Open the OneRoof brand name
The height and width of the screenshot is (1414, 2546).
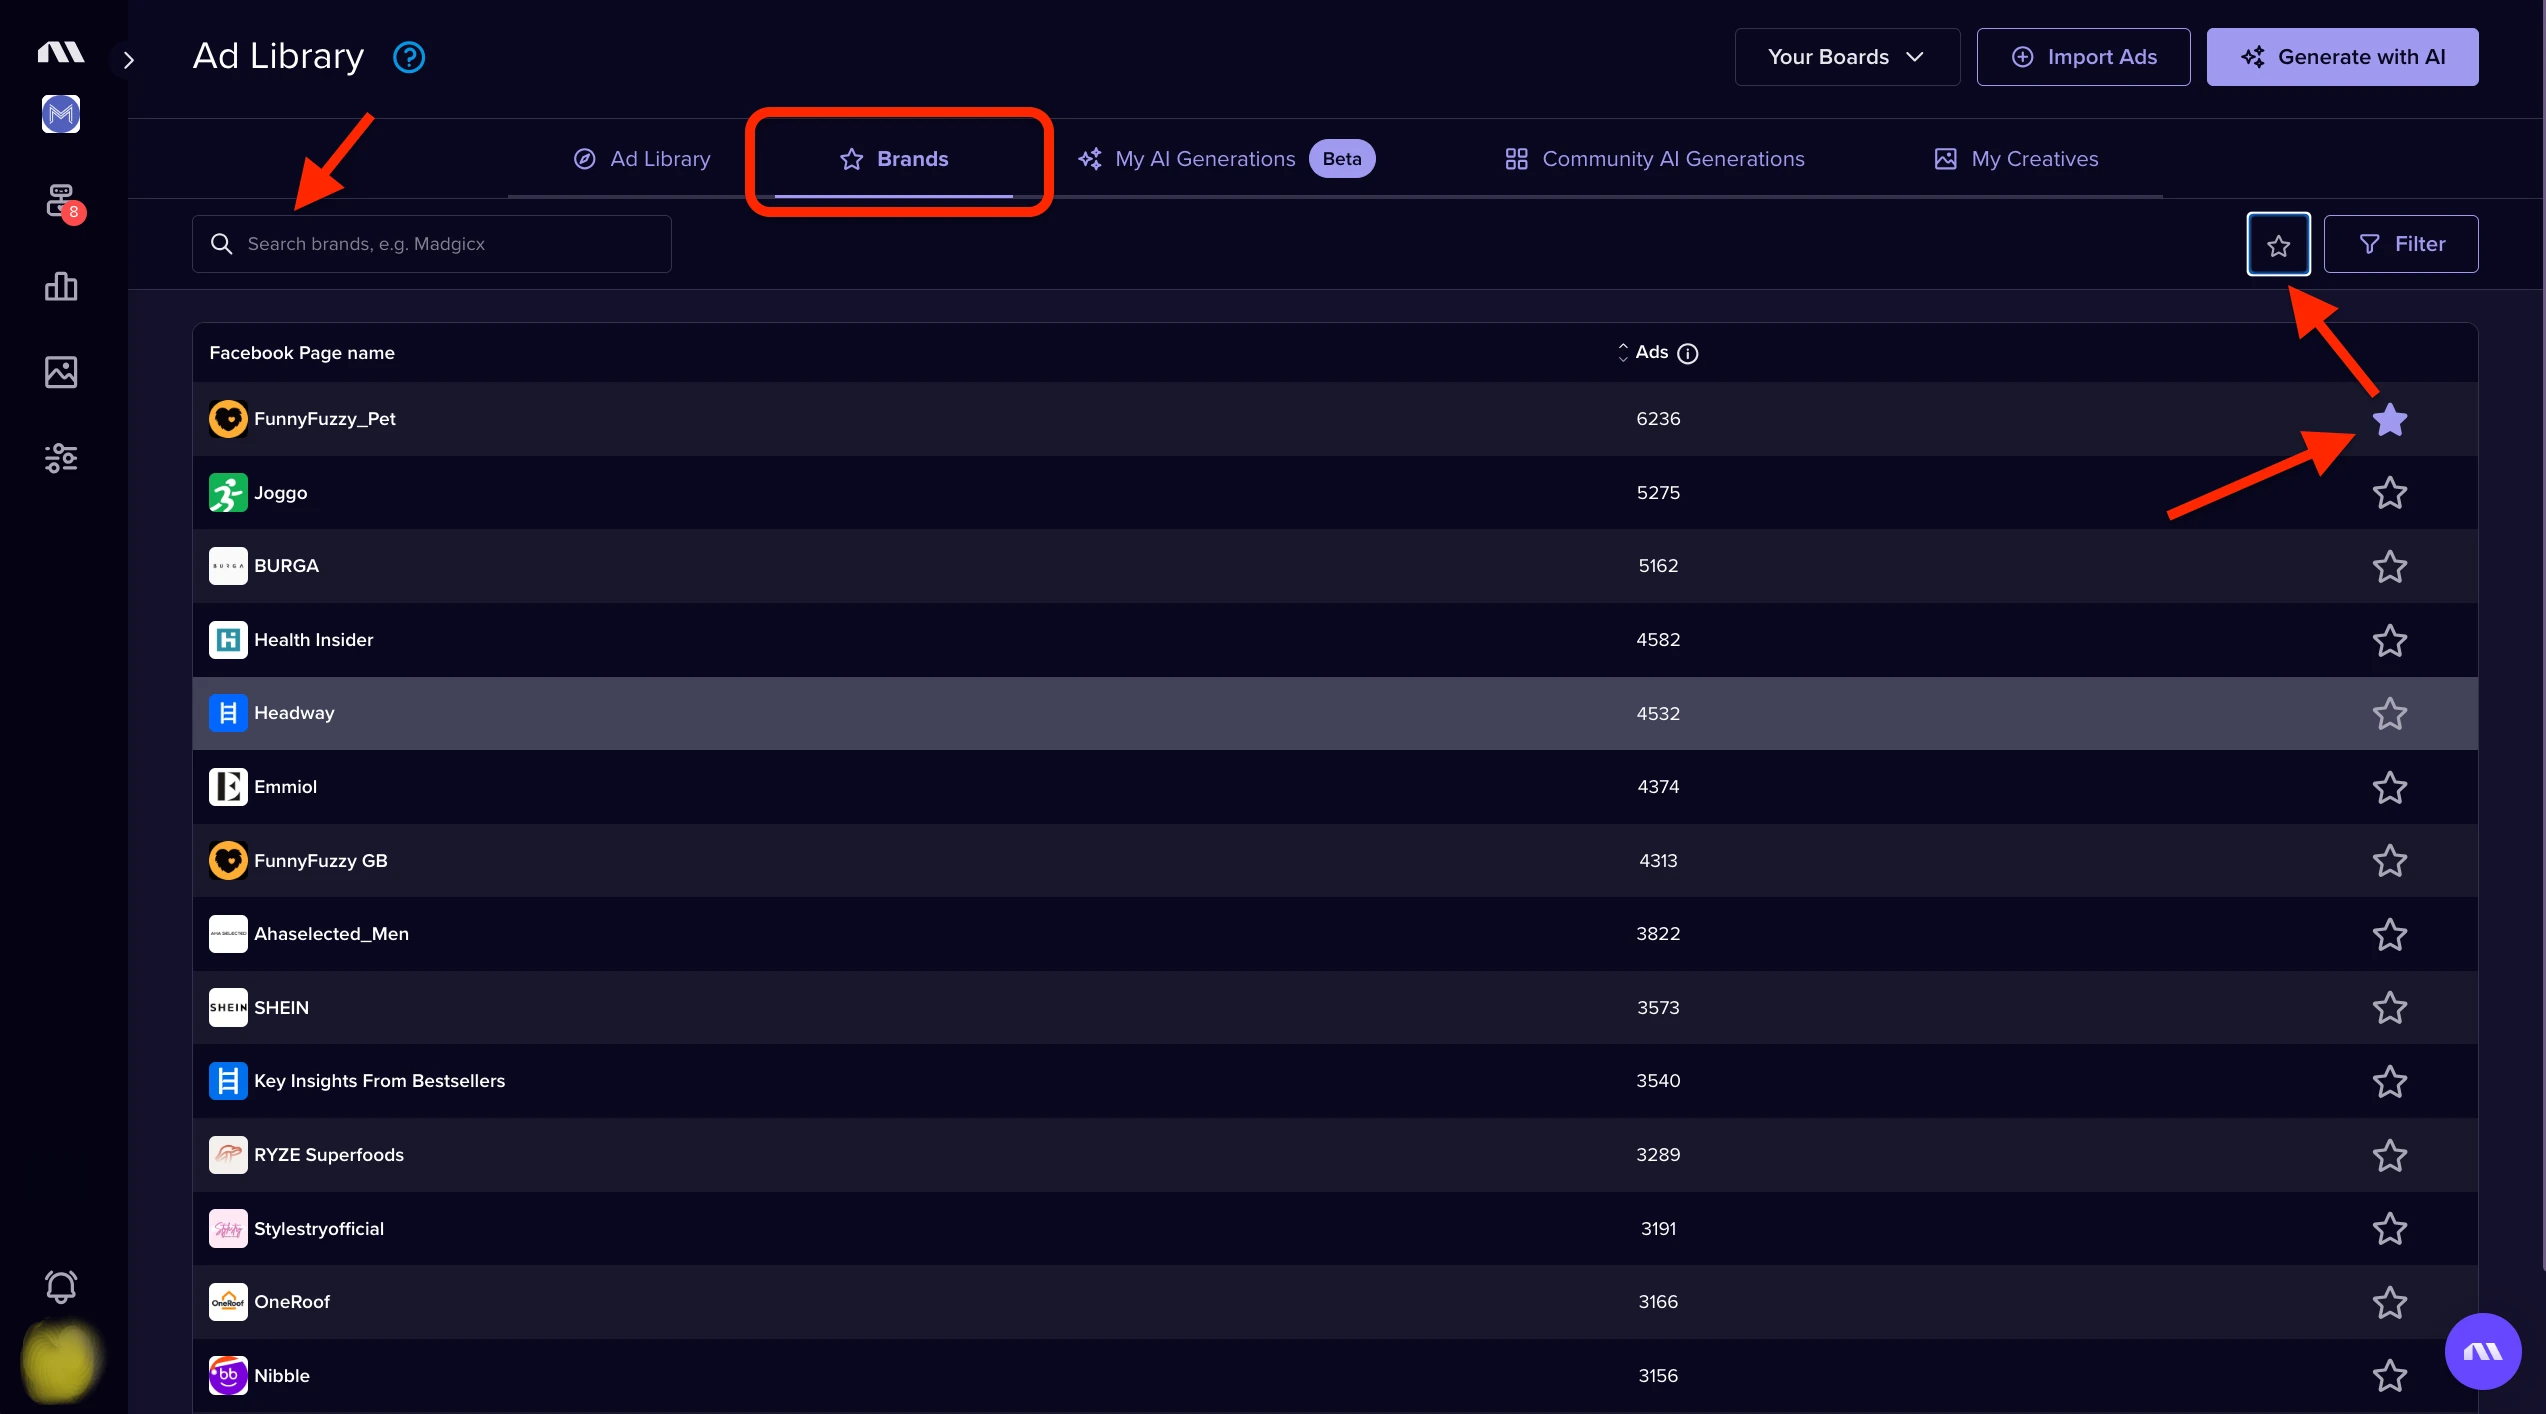click(x=292, y=1302)
